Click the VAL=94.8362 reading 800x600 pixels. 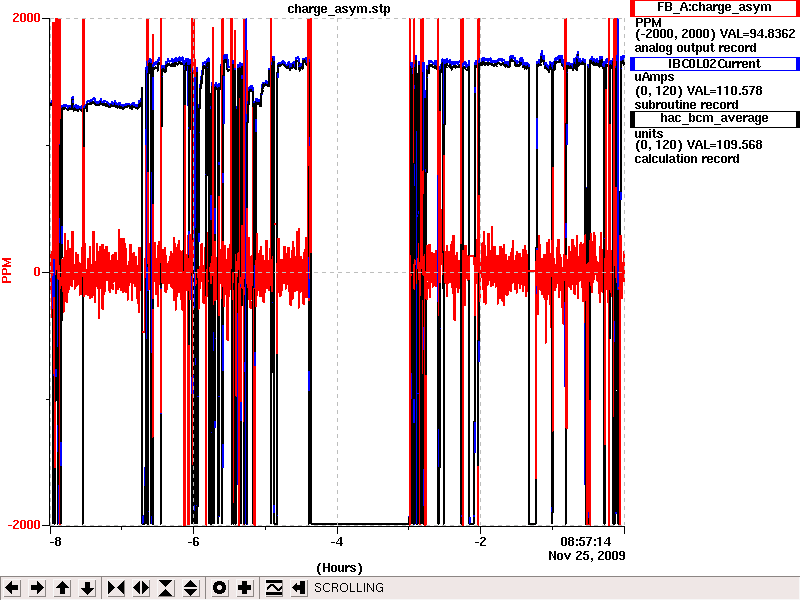pos(757,34)
